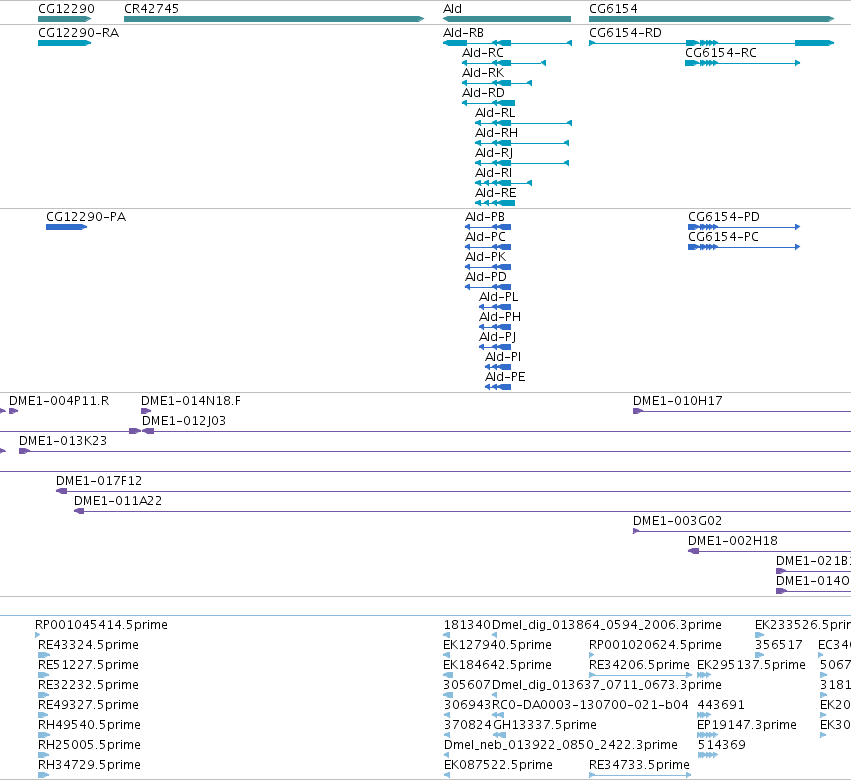Screen dimensions: 851x780
Task: Open the RH25005.5prime EST label
Action: coord(90,745)
